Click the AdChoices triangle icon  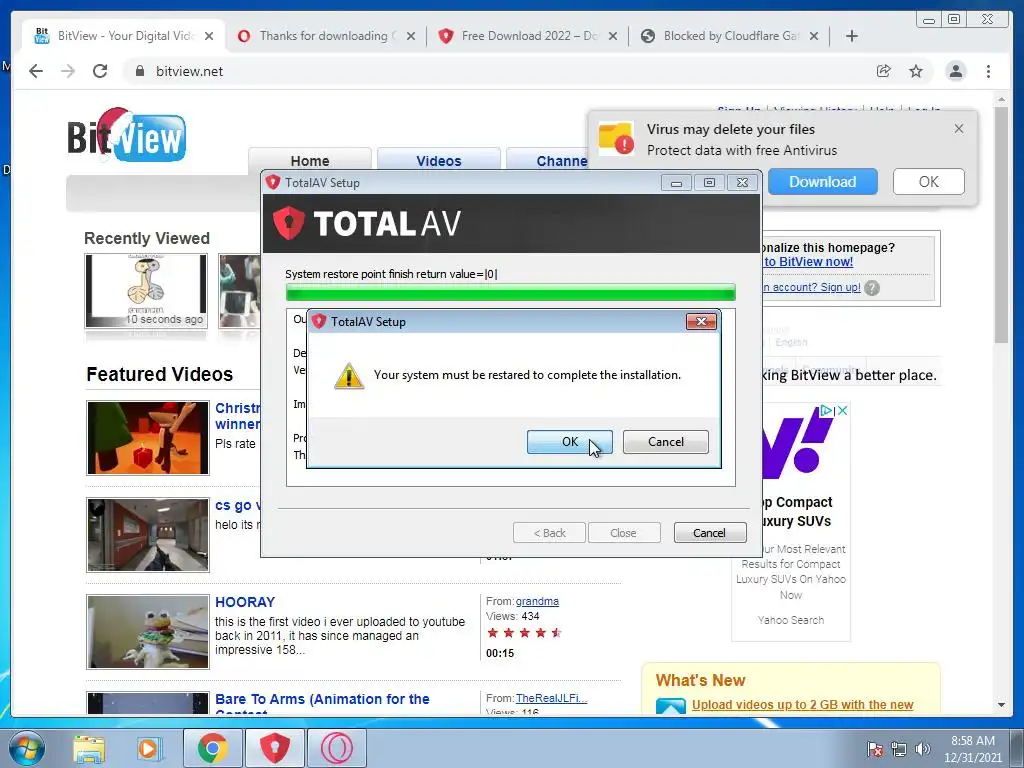click(x=827, y=411)
